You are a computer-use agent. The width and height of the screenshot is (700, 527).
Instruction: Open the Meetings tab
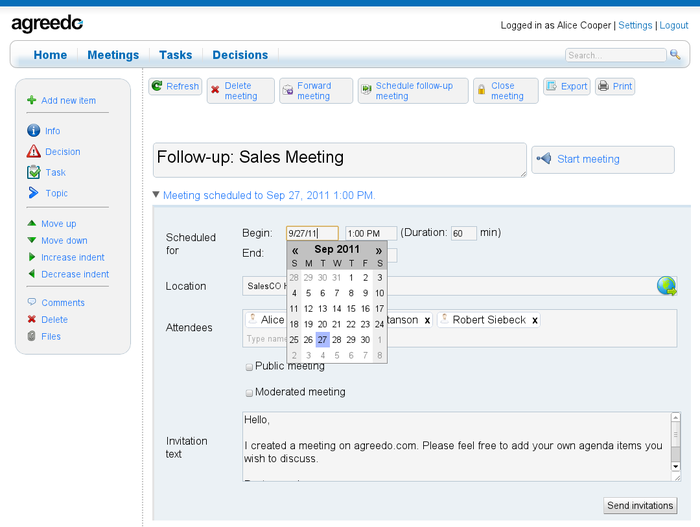click(113, 55)
